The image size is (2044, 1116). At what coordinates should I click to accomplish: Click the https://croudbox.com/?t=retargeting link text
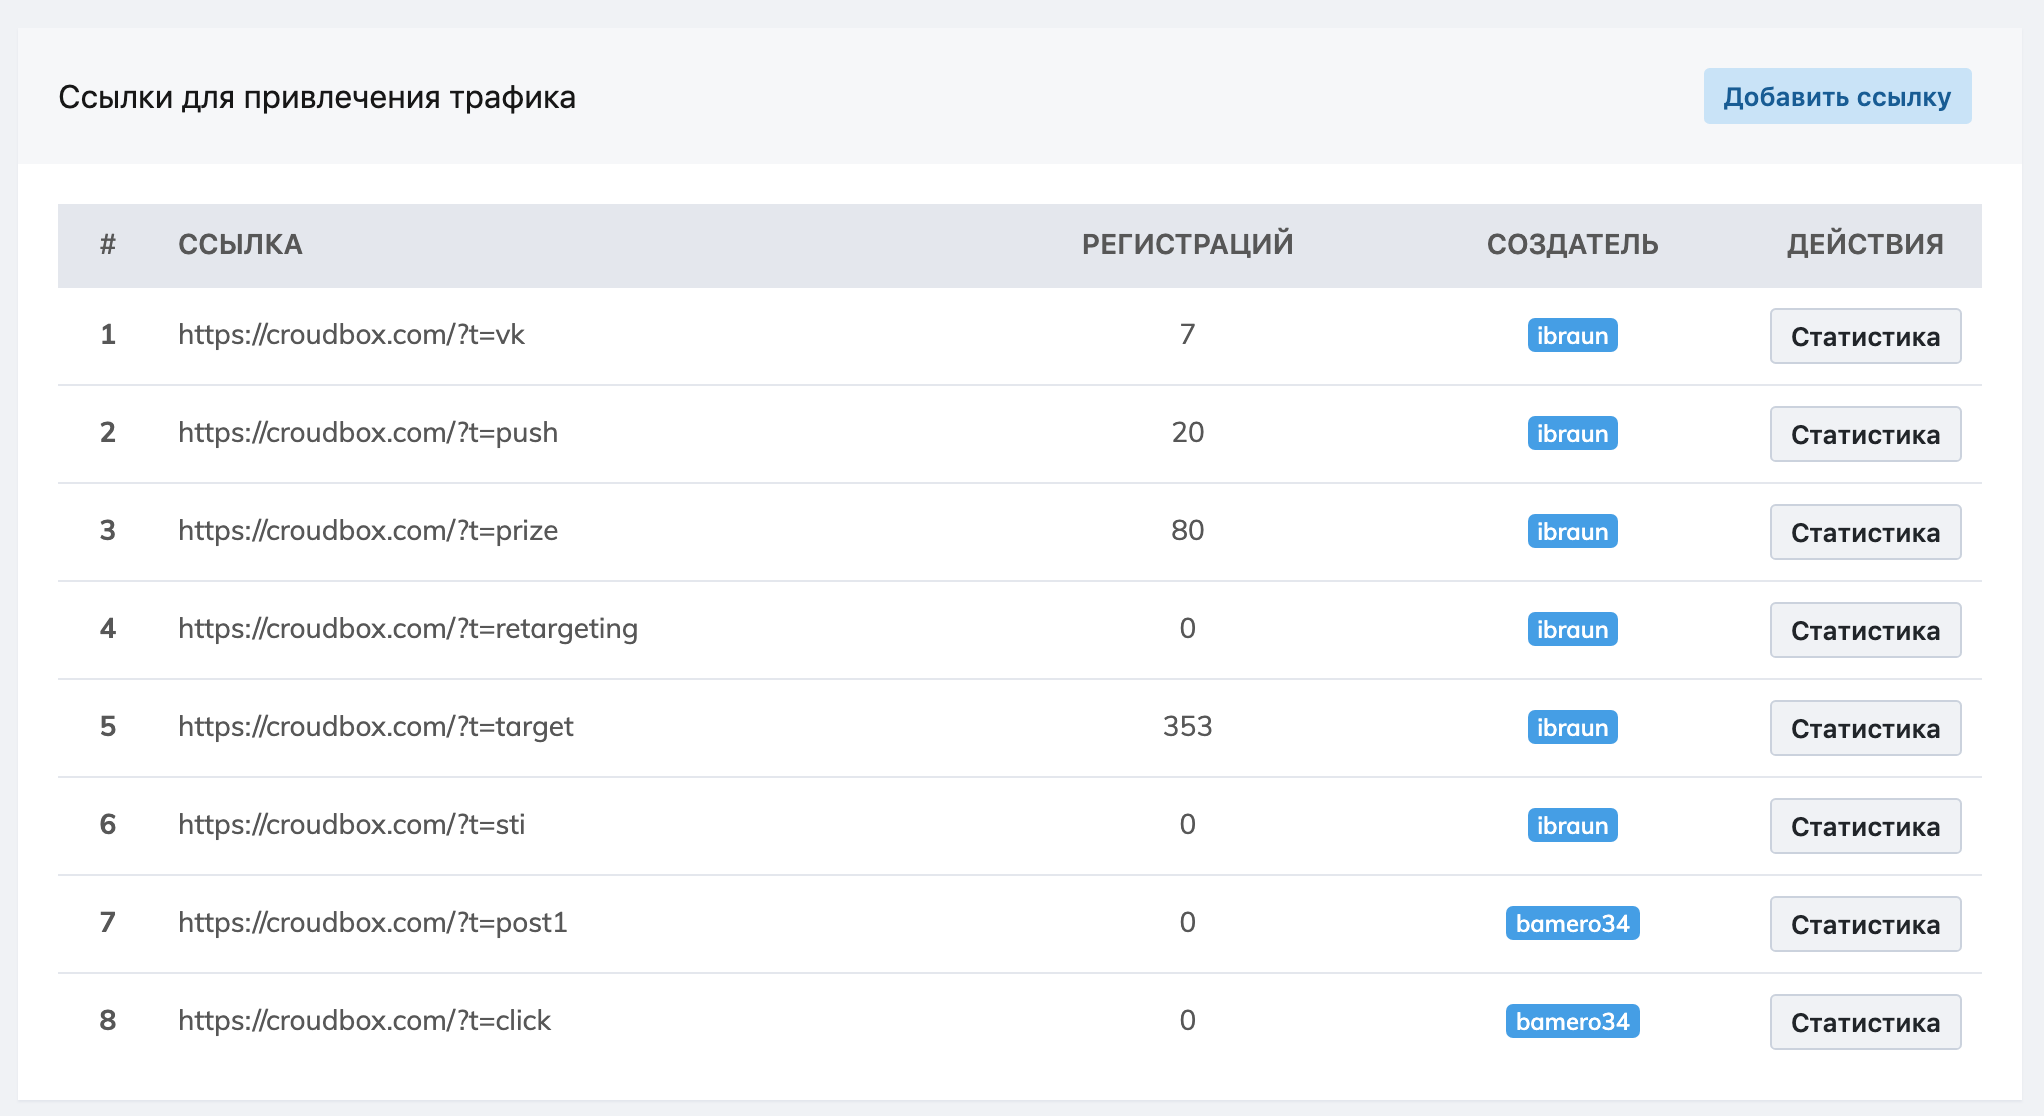[408, 628]
